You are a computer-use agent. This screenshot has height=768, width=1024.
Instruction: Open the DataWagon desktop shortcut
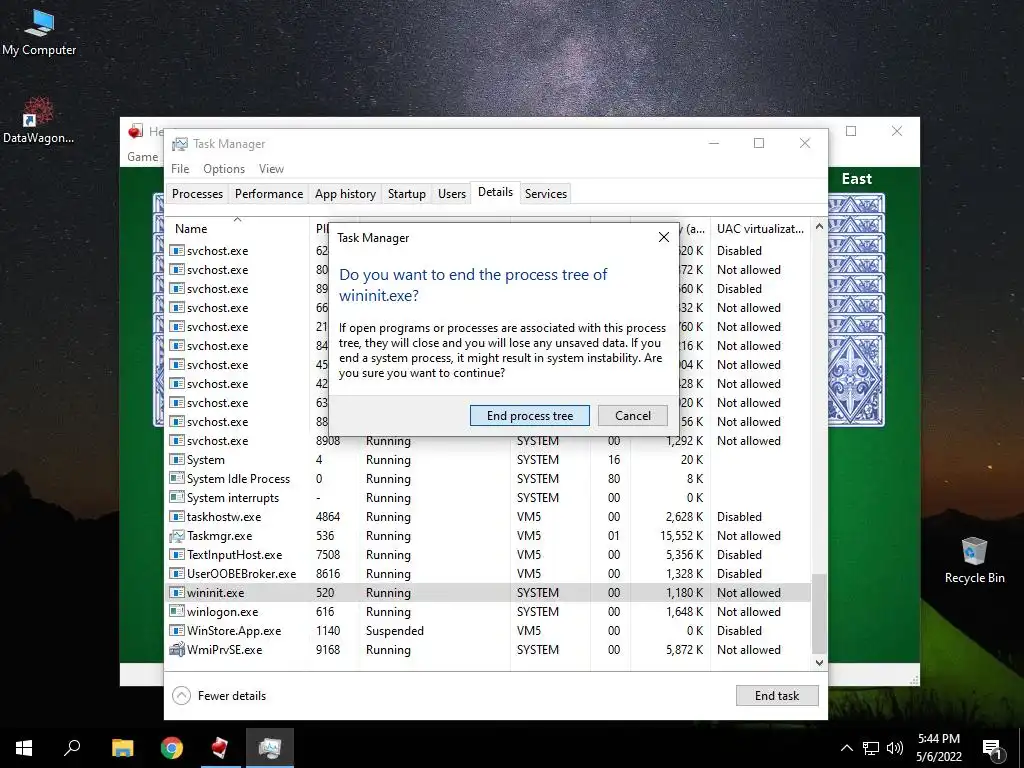point(38,120)
